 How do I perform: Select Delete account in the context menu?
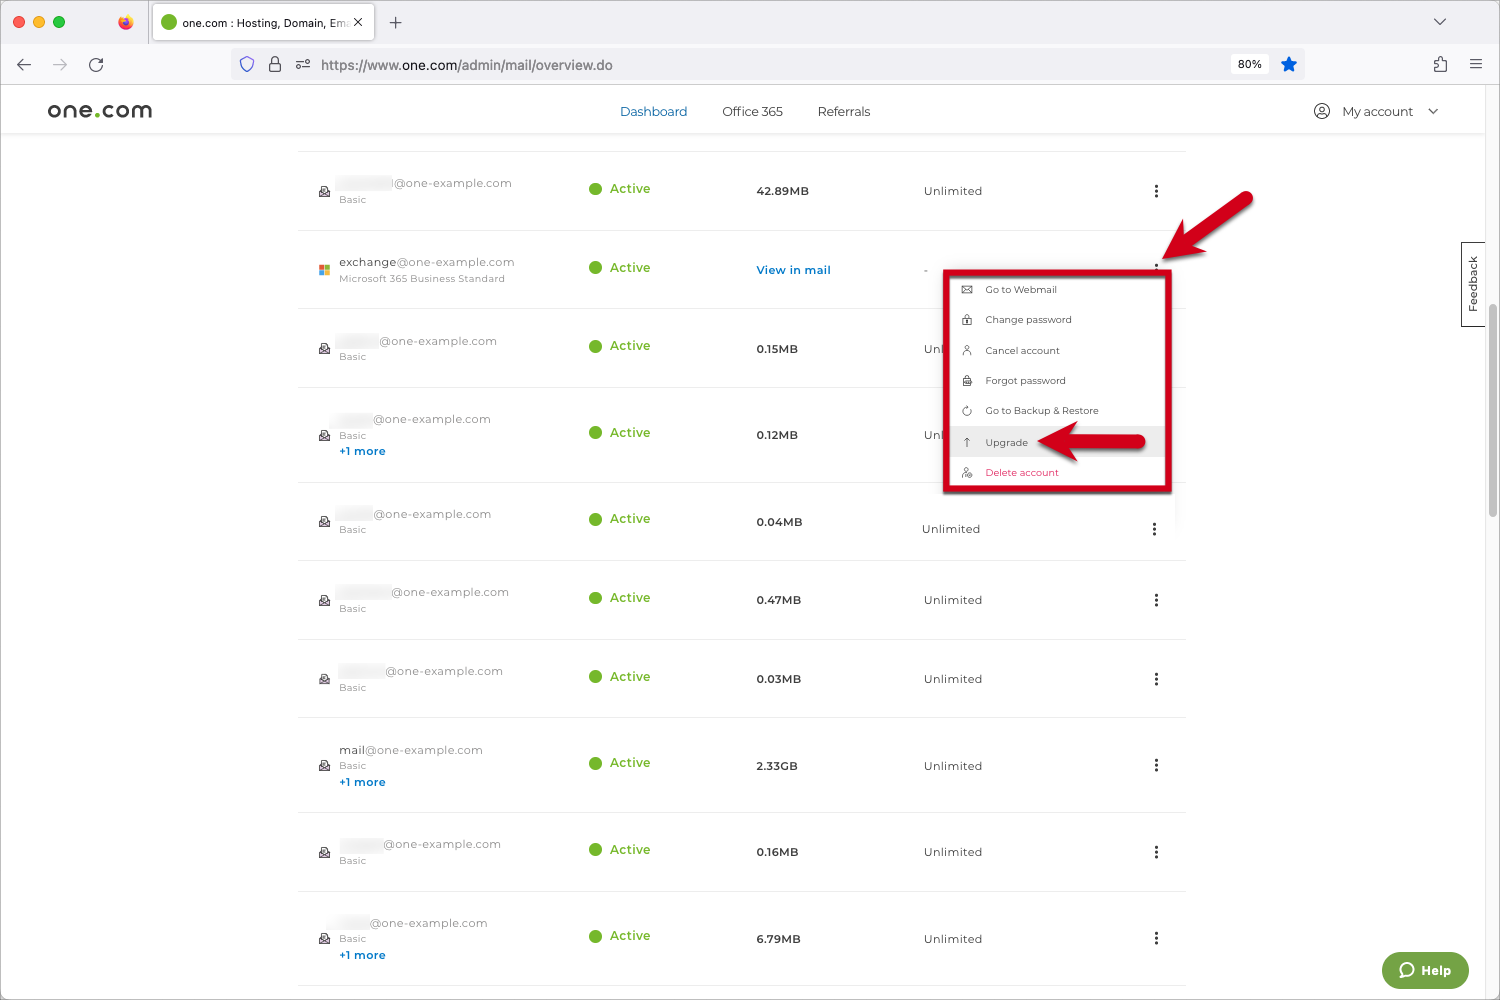coord(1021,473)
